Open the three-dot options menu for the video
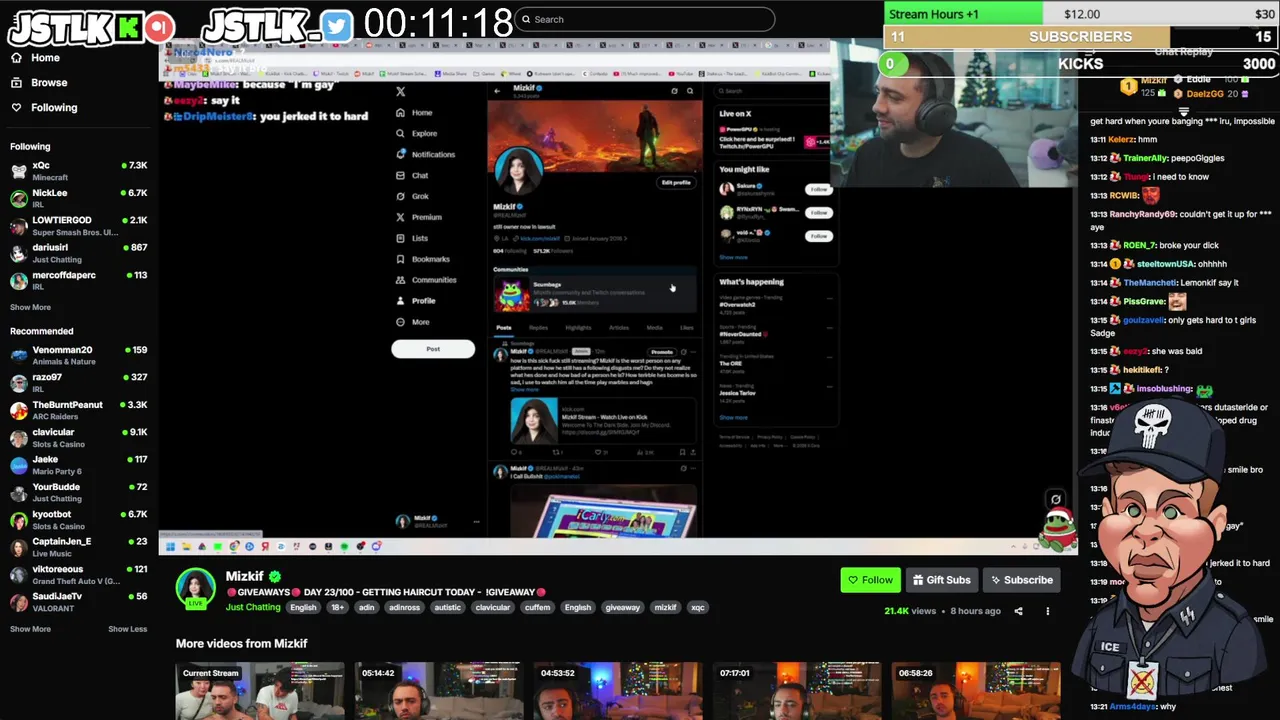Viewport: 1280px width, 720px height. [1048, 611]
